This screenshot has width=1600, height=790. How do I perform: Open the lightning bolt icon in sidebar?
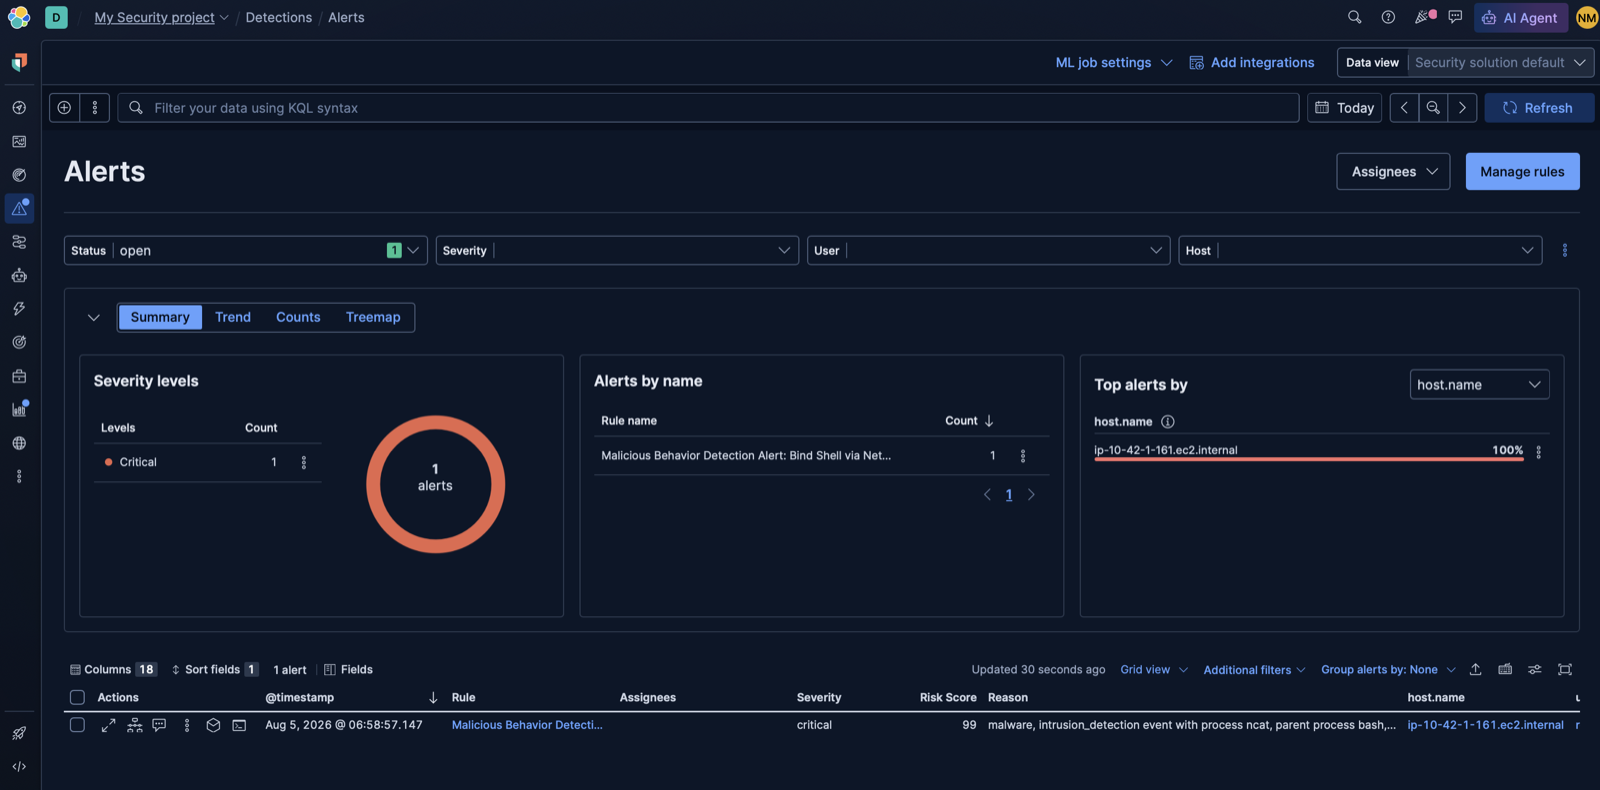[19, 309]
